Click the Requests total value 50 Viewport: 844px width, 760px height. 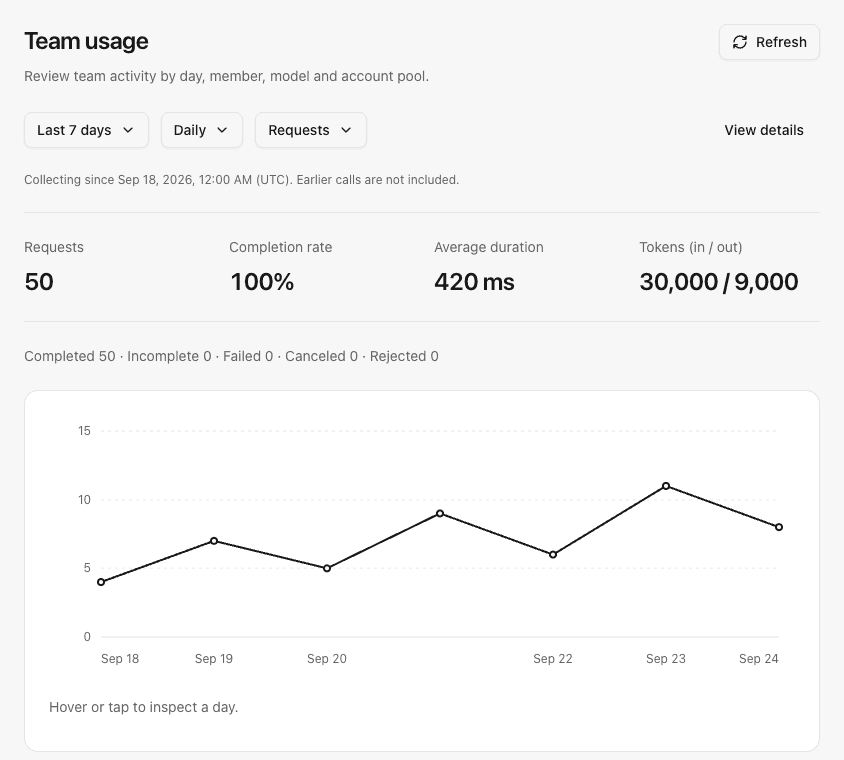point(39,282)
